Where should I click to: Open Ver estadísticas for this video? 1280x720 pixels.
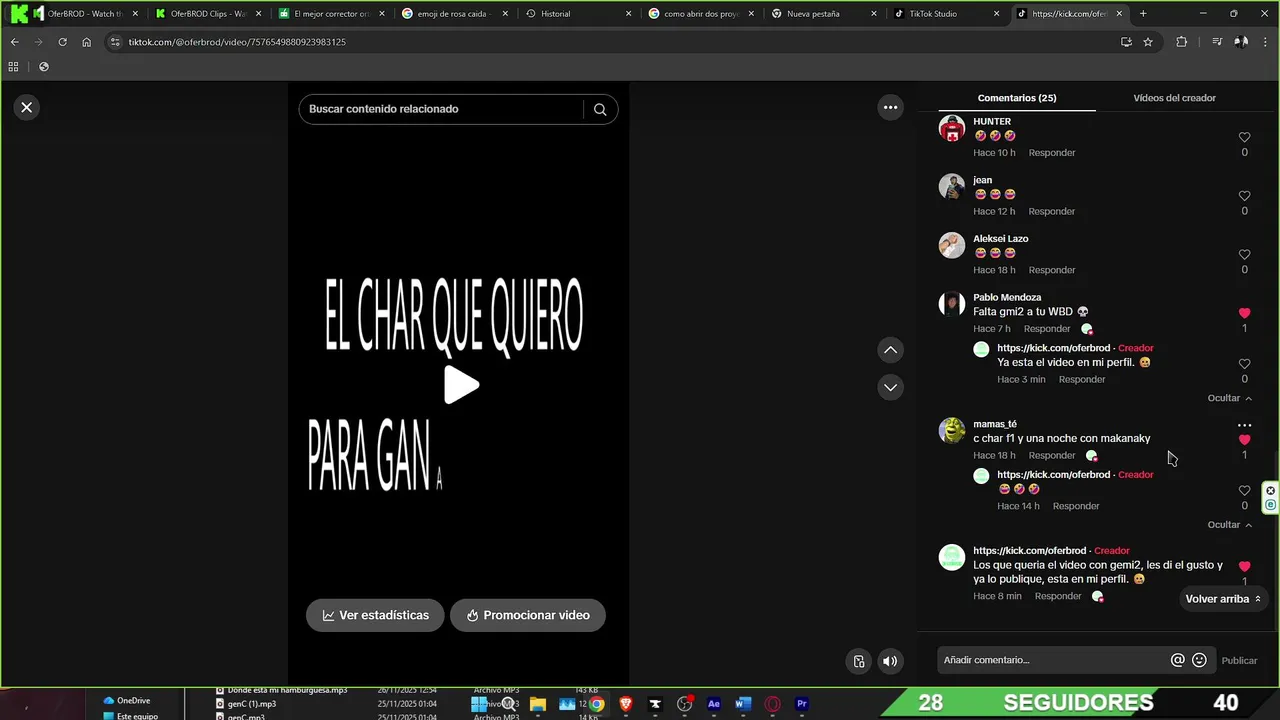click(375, 615)
